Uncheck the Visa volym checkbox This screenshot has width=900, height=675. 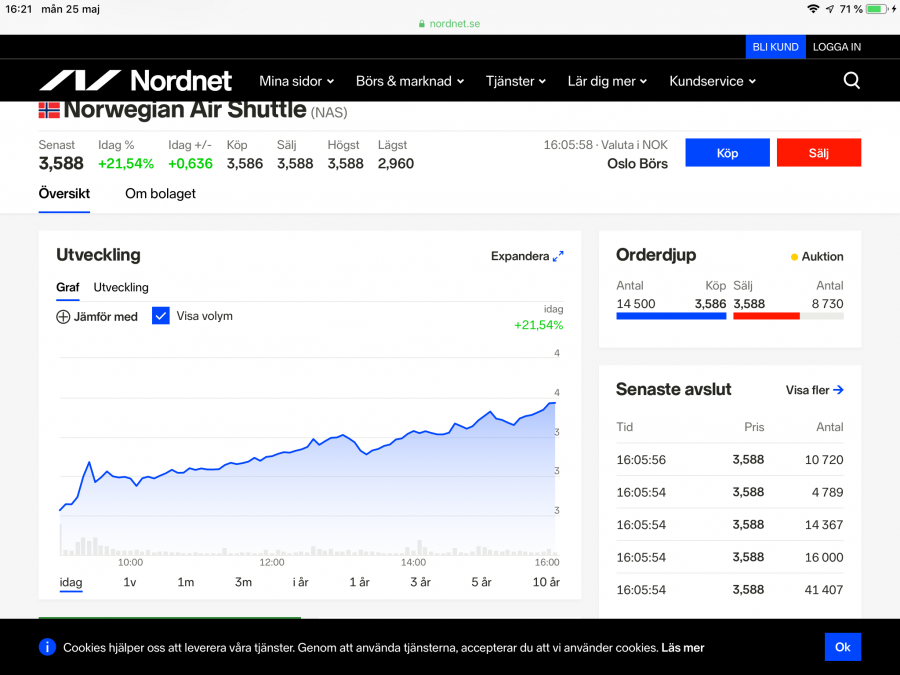(x=161, y=316)
